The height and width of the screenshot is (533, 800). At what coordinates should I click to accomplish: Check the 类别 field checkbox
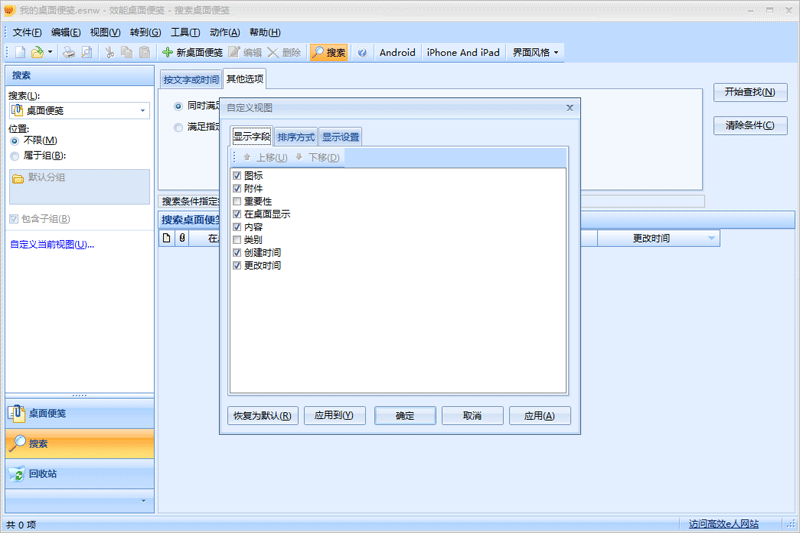pyautogui.click(x=237, y=240)
